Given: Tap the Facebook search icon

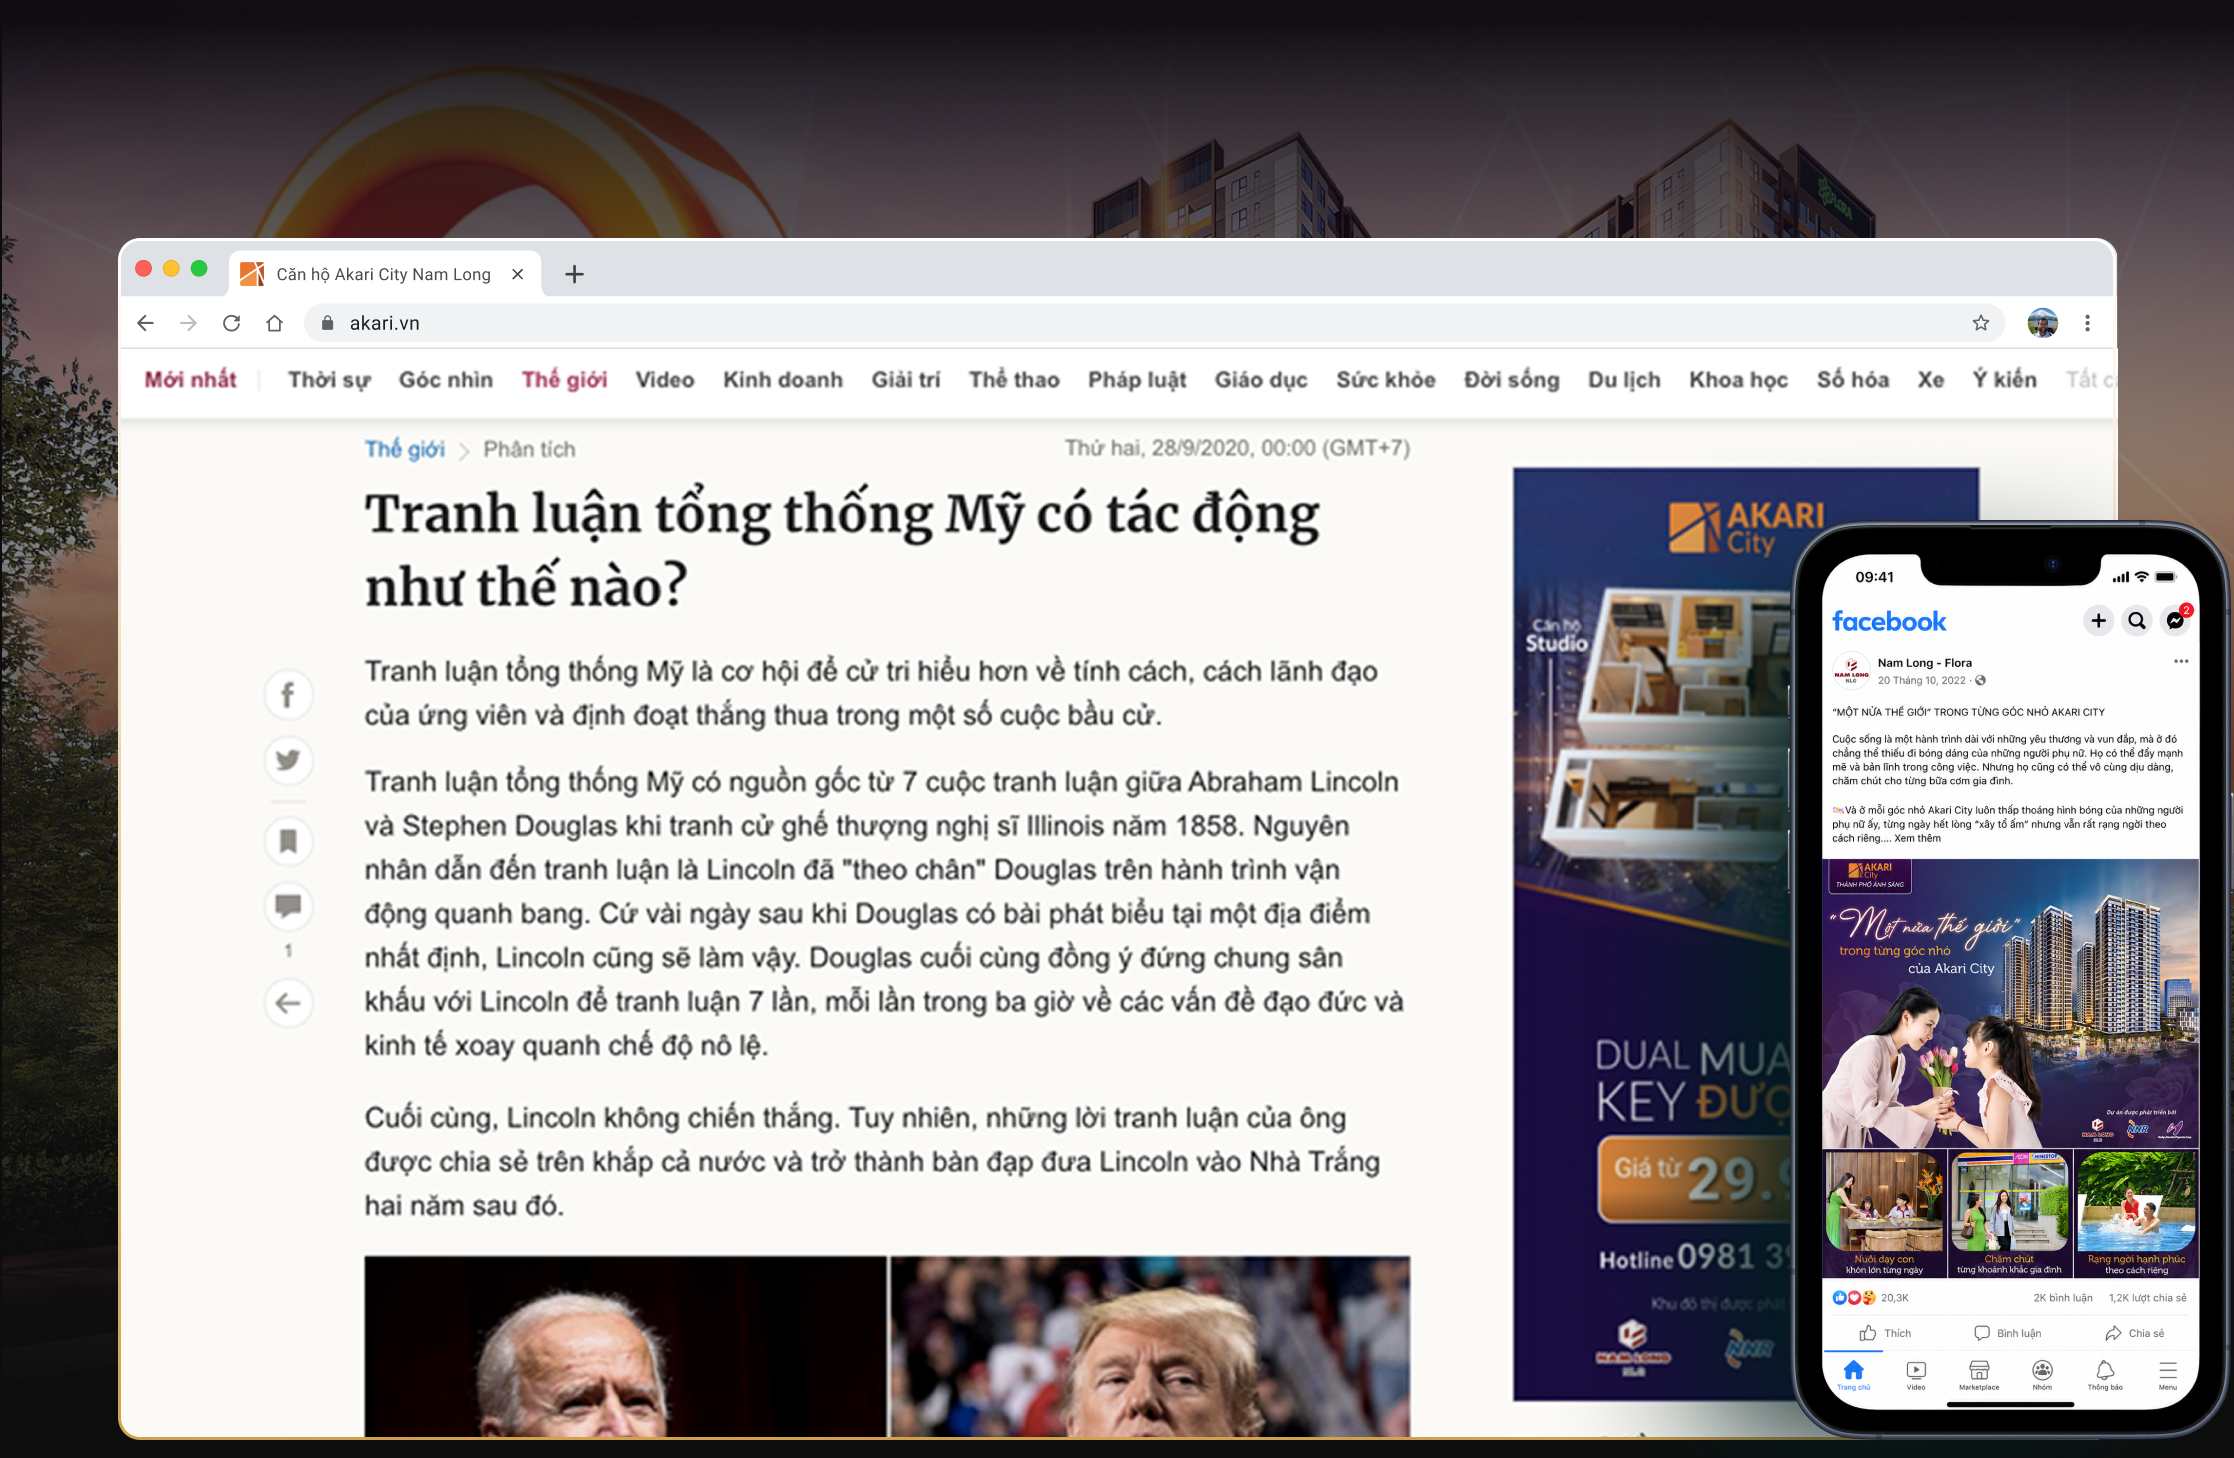Looking at the screenshot, I should pyautogui.click(x=2137, y=621).
